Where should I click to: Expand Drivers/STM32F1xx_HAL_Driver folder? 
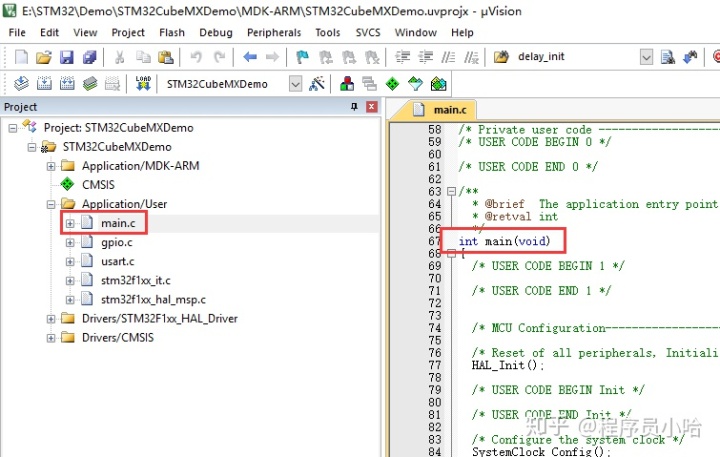[x=51, y=319]
